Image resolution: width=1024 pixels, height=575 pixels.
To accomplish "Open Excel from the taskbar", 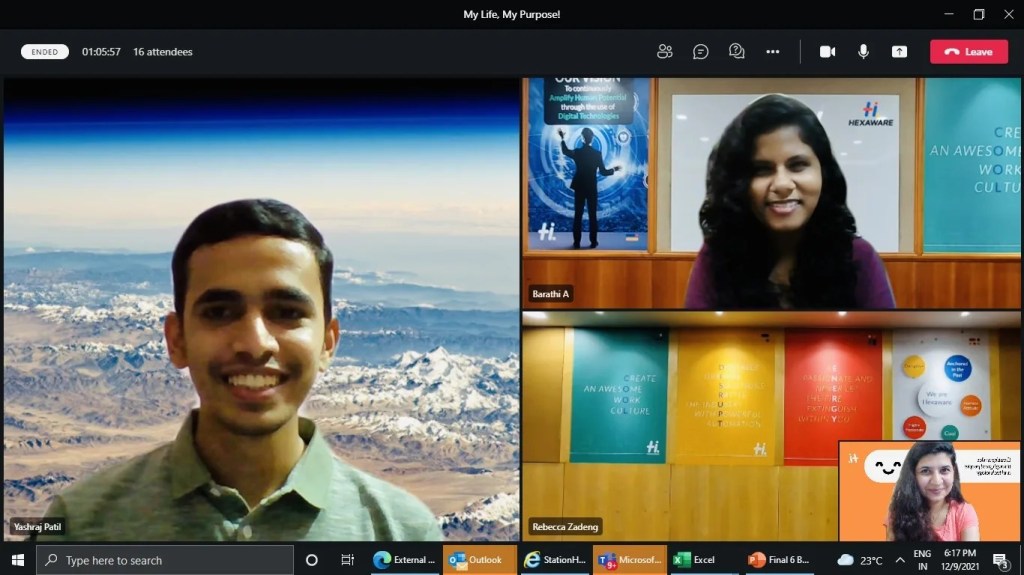I will pyautogui.click(x=693, y=560).
